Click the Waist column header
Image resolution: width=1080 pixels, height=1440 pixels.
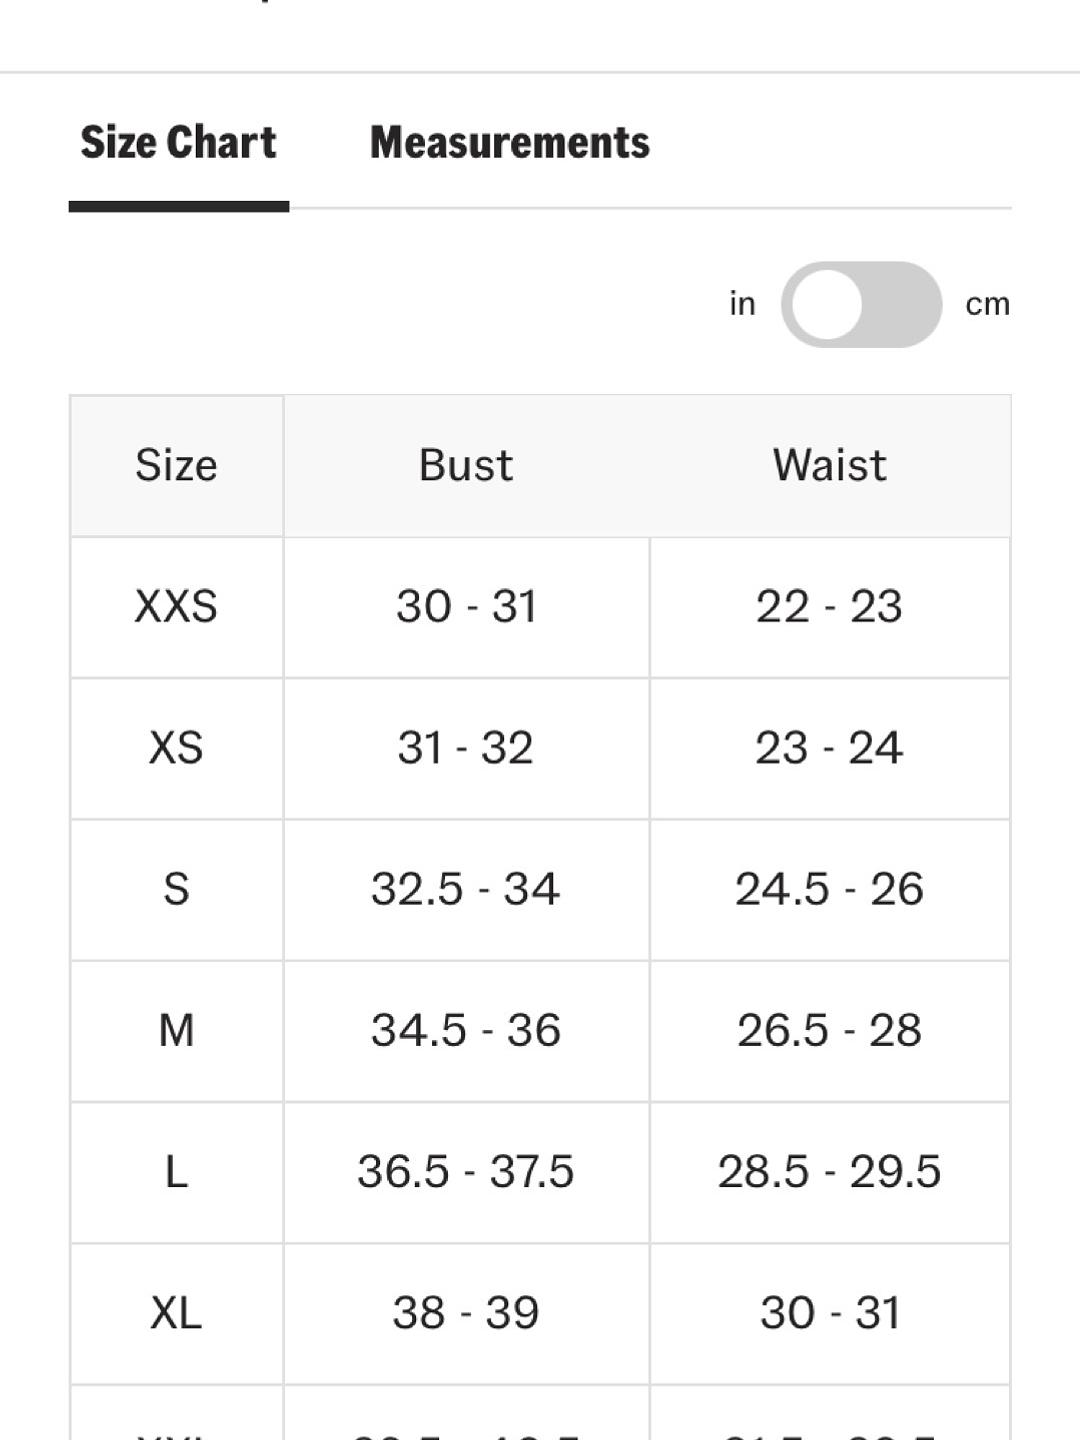pyautogui.click(x=829, y=465)
